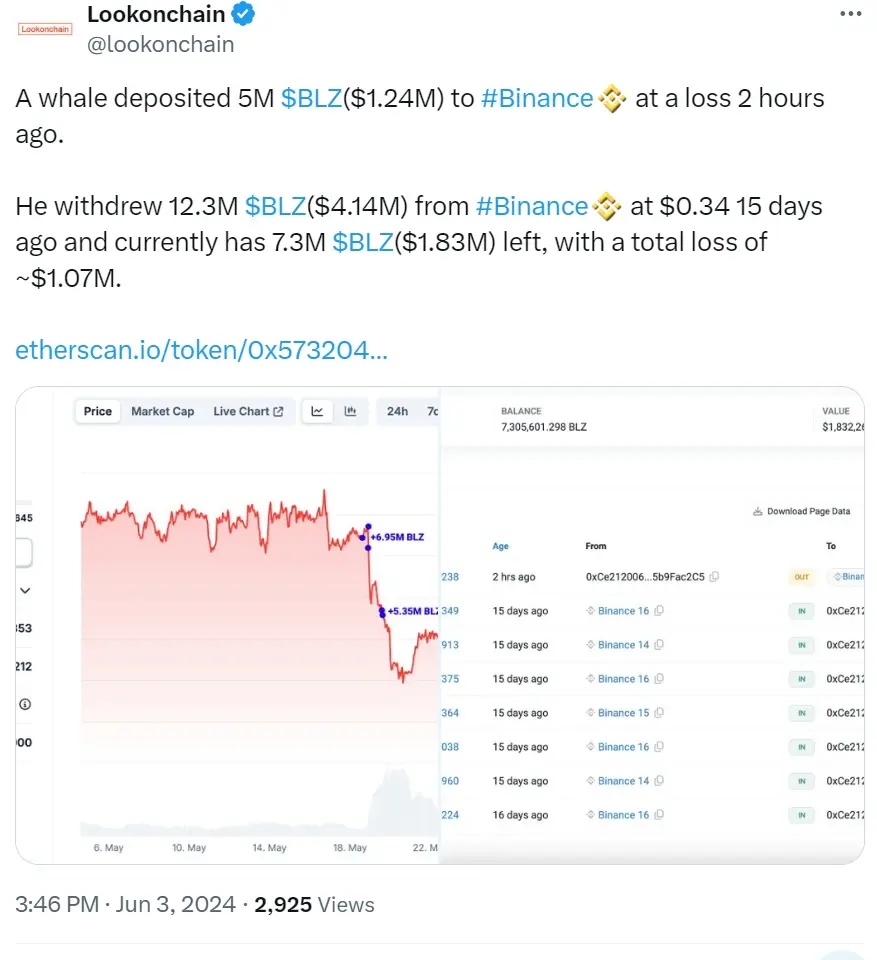Click the info circle icon left of chart
The height and width of the screenshot is (960, 877).
coord(25,704)
